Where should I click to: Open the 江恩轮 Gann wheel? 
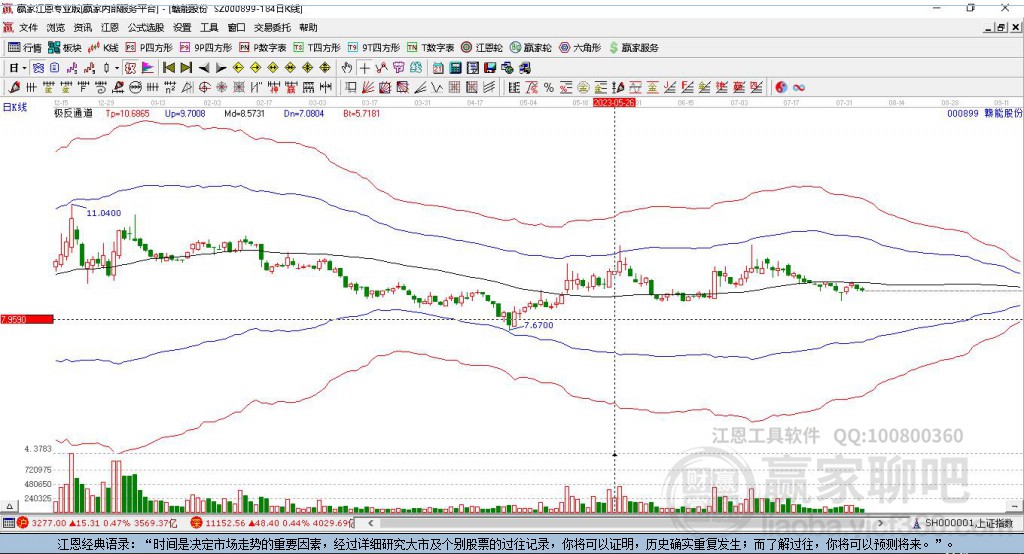click(482, 48)
